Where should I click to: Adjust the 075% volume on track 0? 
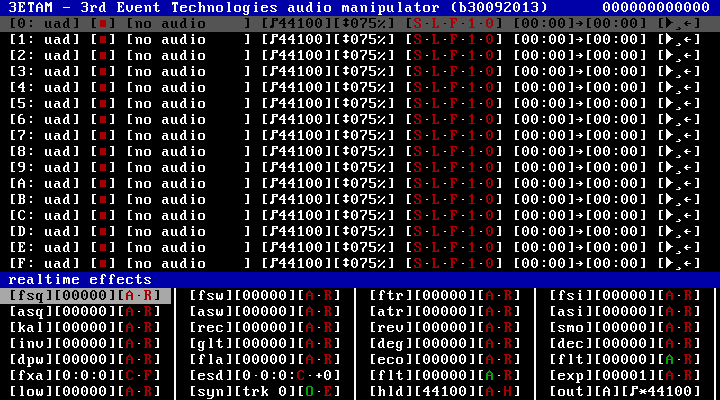click(x=364, y=23)
